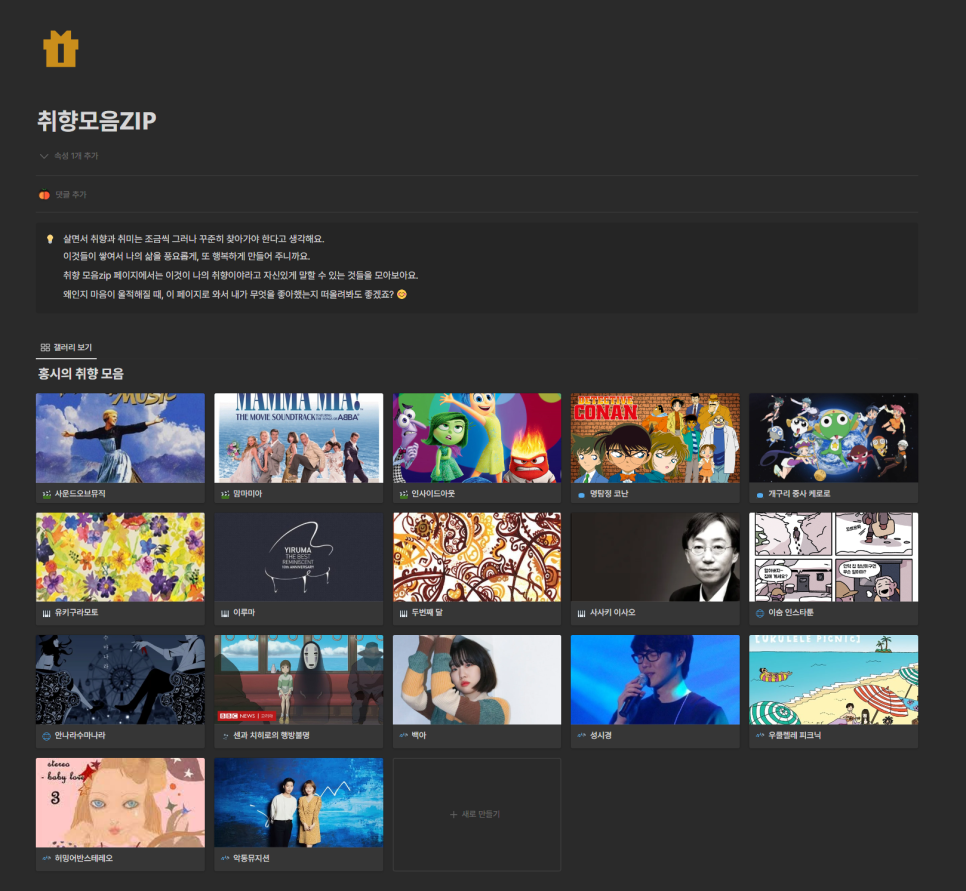This screenshot has width=966, height=891.
Task: Open the four-panel comic strip thumbnail
Action: [x=834, y=557]
